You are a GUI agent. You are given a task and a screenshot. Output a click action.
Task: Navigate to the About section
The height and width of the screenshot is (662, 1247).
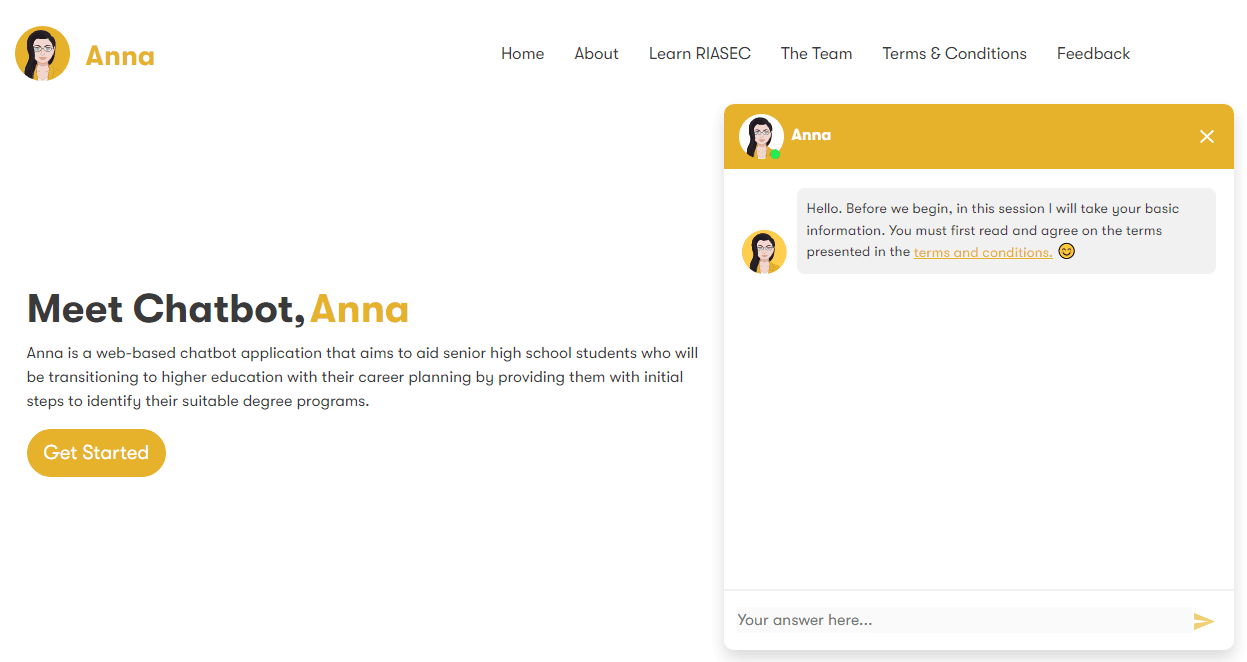point(596,54)
